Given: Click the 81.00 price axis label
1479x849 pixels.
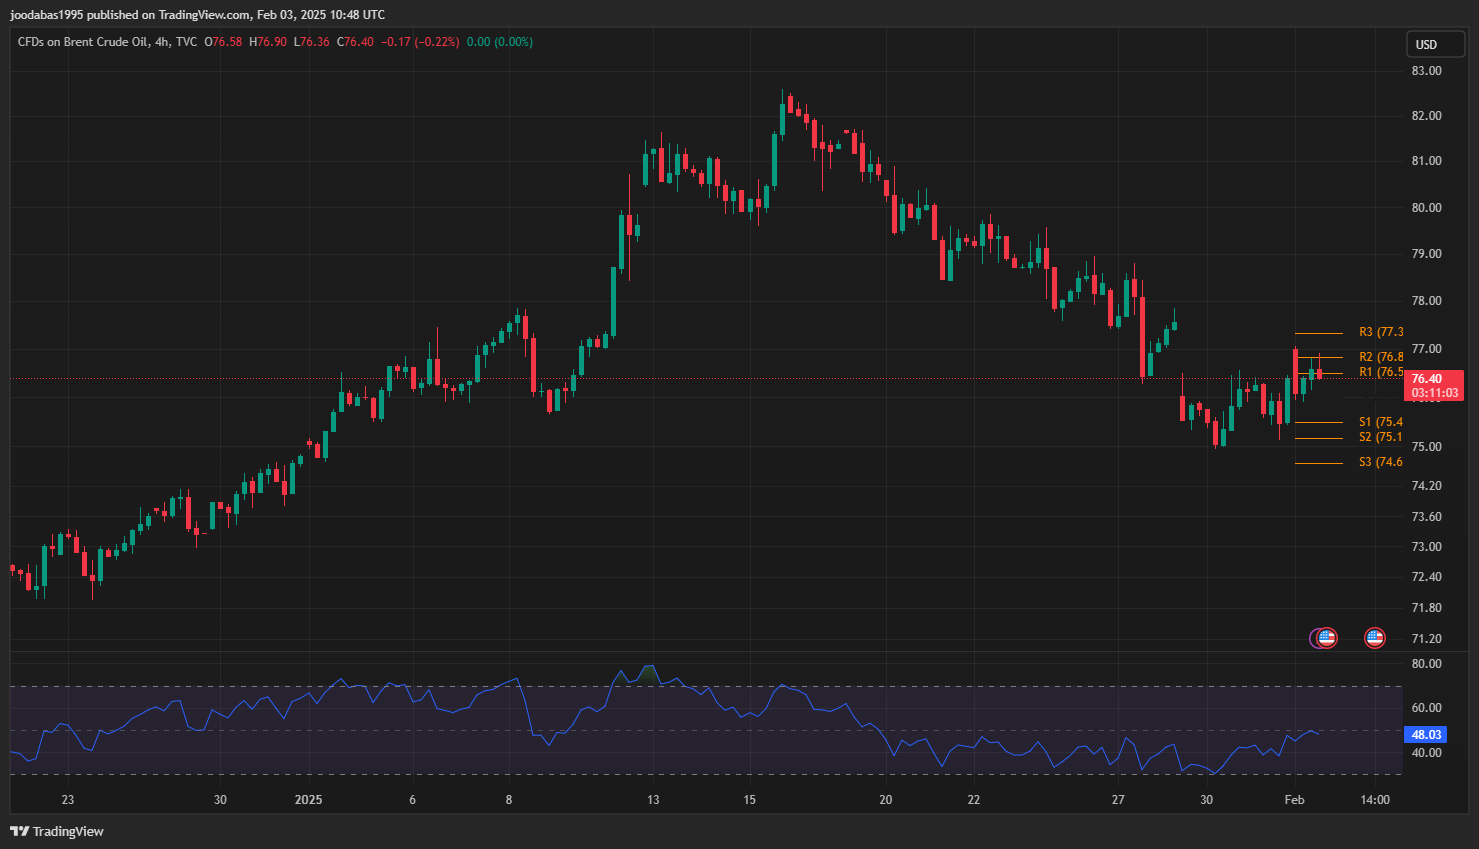Looking at the screenshot, I should [1426, 161].
